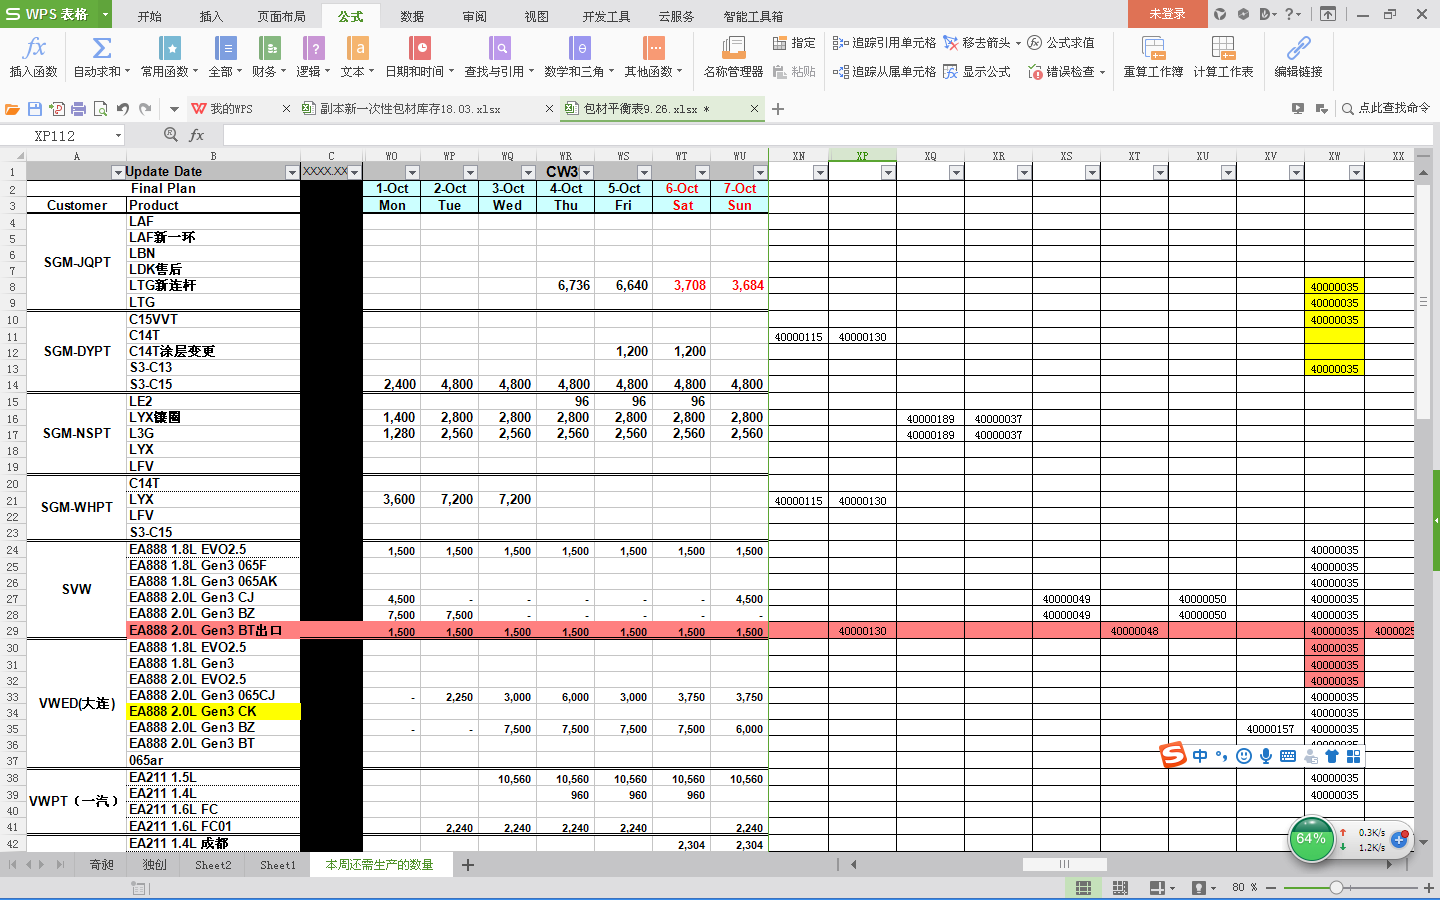The height and width of the screenshot is (900, 1440).
Task: Switch to the 插入 ribbon tab
Action: [211, 16]
